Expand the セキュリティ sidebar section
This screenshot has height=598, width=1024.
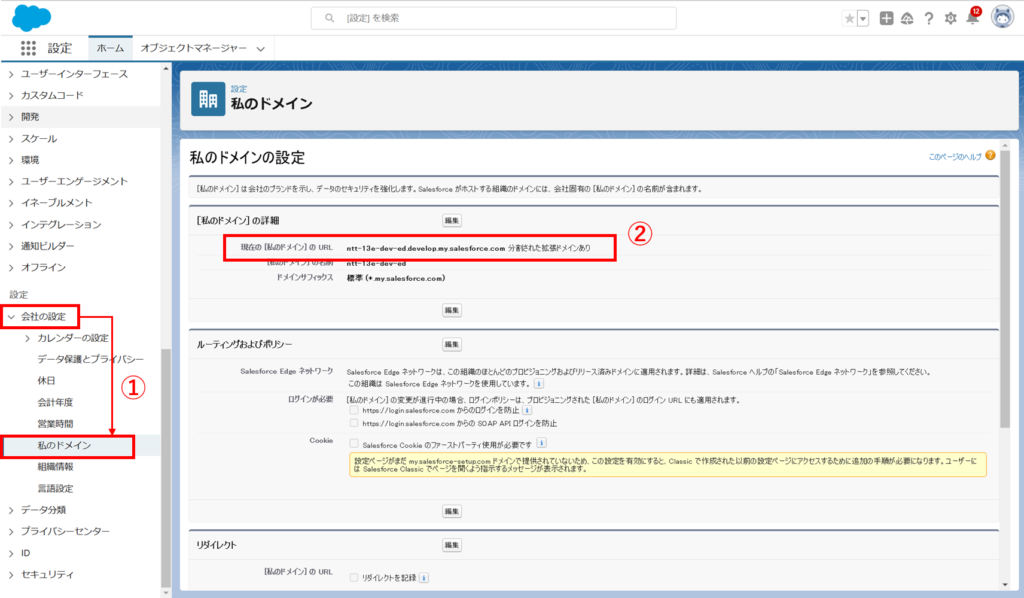coord(11,574)
